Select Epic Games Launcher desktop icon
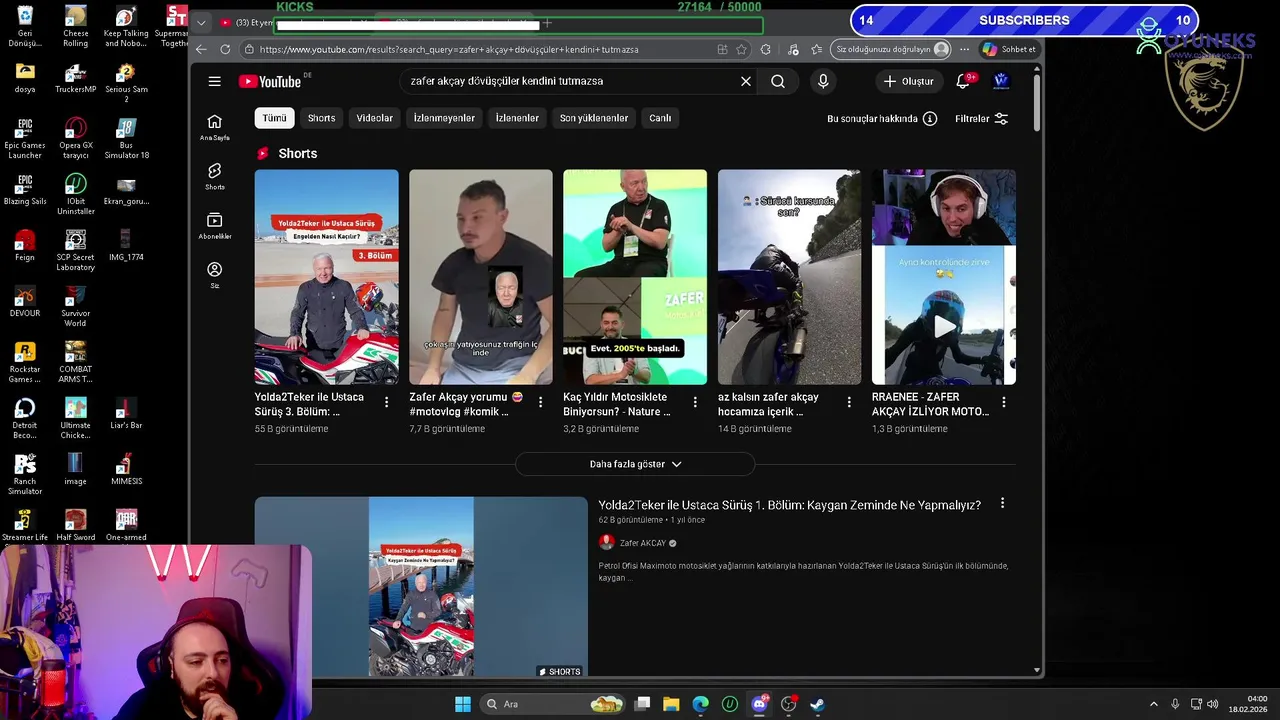 (25, 138)
